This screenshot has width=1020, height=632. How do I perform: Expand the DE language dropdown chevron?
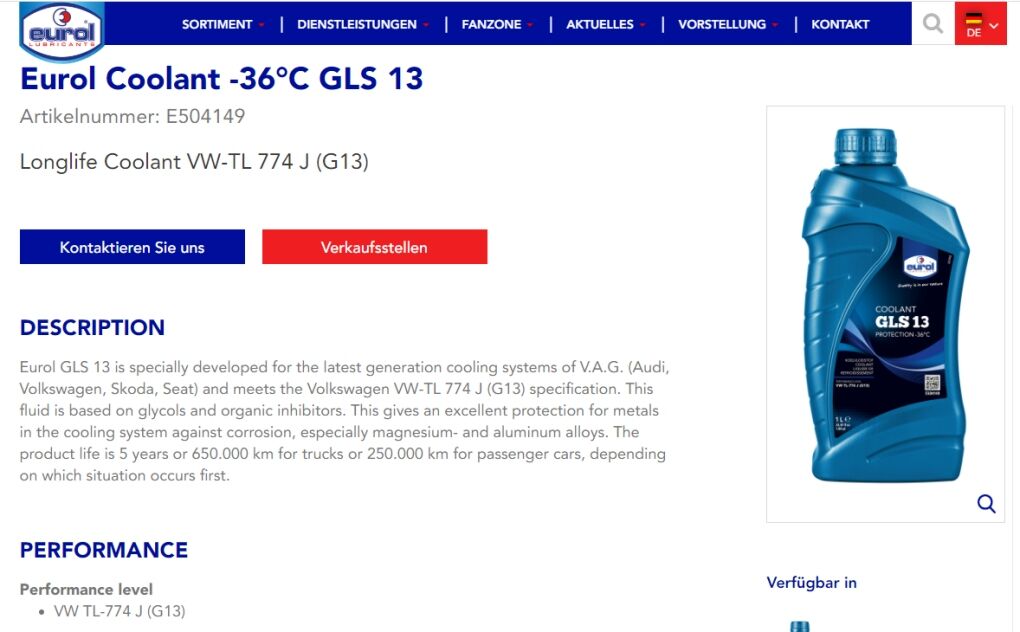pos(994,26)
